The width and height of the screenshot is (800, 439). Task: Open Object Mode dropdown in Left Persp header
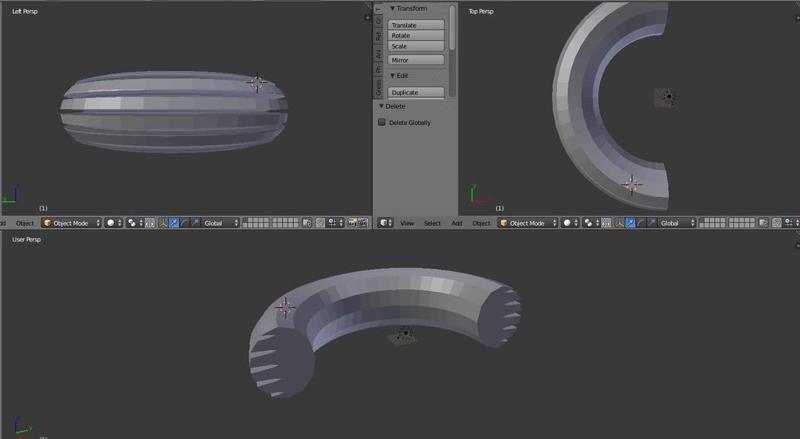point(71,223)
